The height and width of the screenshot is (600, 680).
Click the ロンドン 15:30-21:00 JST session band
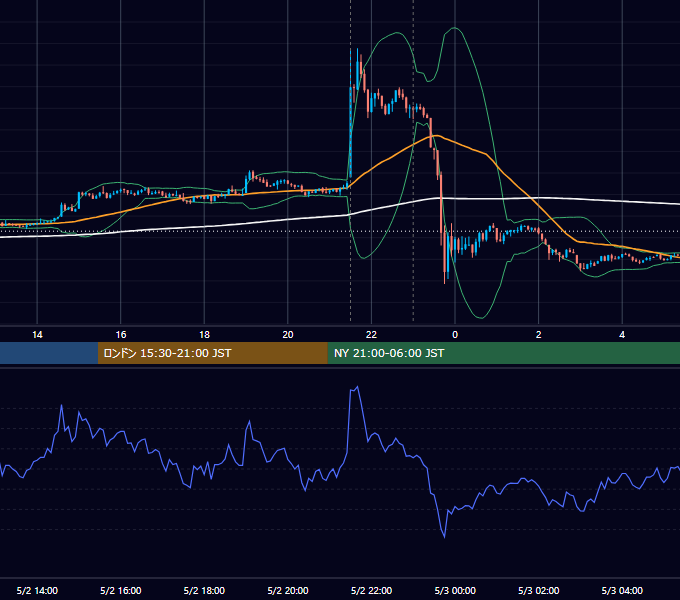click(212, 353)
